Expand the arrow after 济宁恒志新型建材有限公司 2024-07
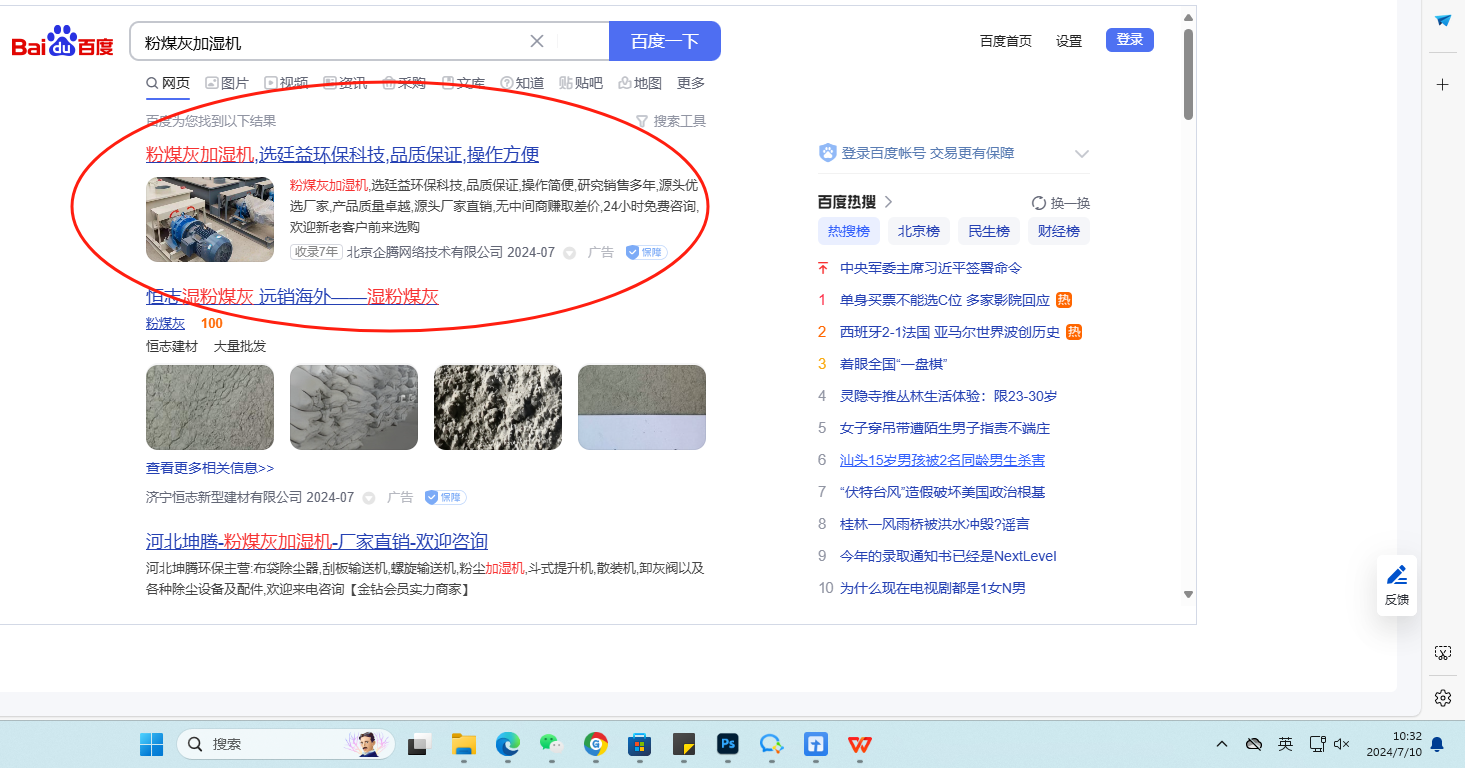This screenshot has width=1465, height=768. pos(369,497)
